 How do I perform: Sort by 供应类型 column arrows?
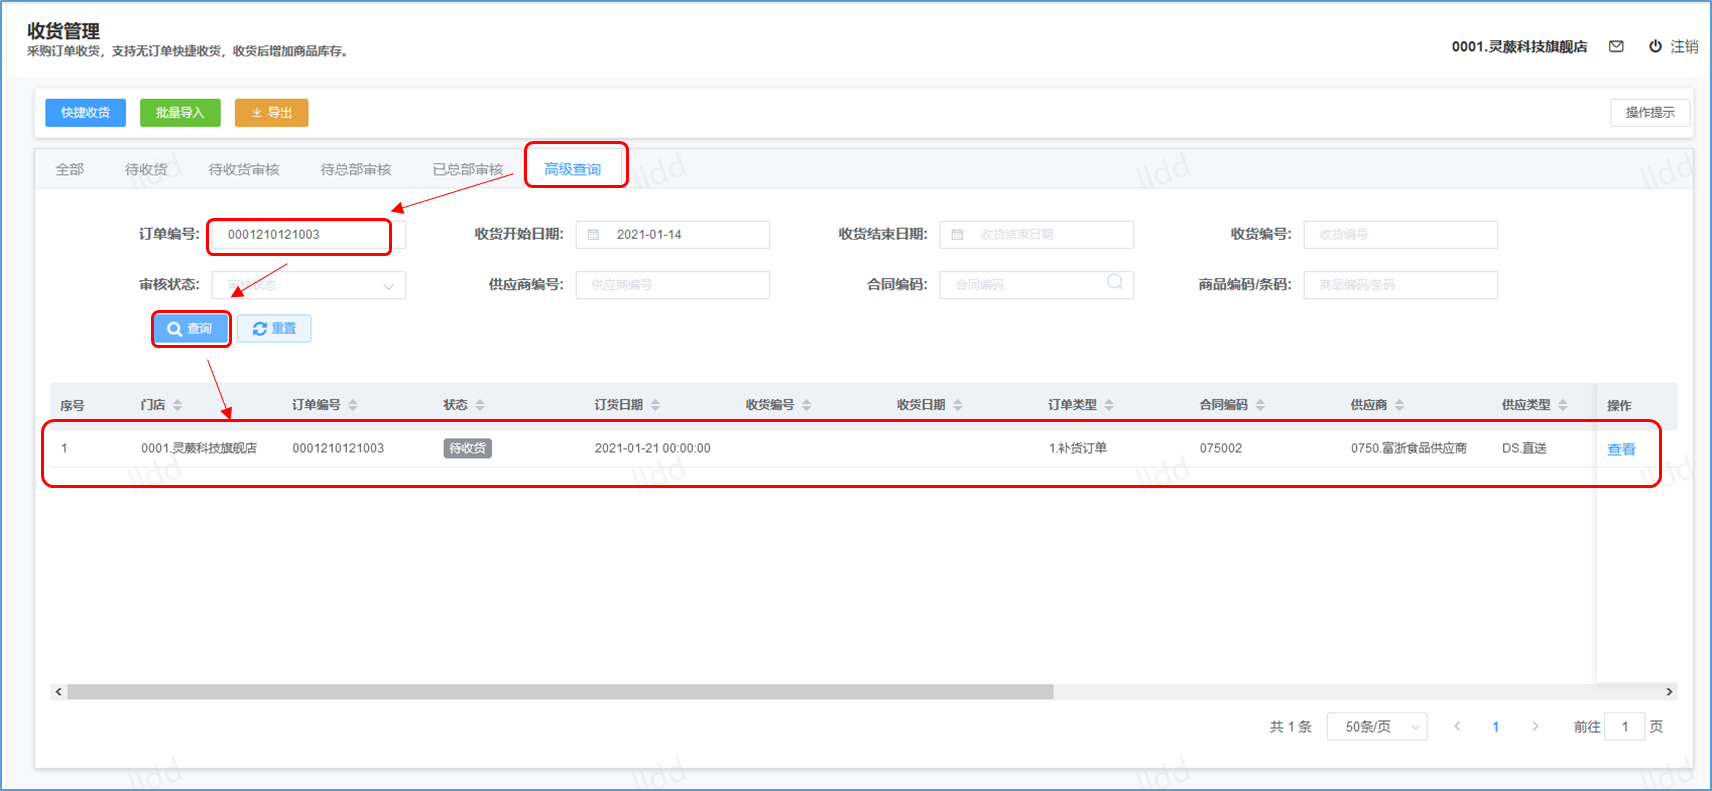coord(1563,405)
